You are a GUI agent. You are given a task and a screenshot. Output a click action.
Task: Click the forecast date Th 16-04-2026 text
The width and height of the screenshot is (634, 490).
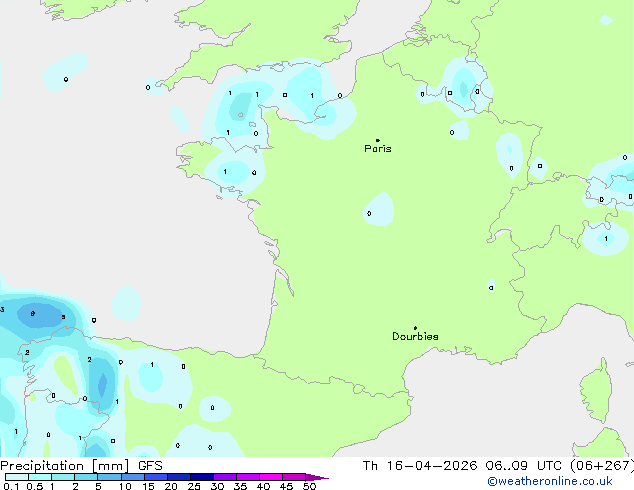[420, 466]
